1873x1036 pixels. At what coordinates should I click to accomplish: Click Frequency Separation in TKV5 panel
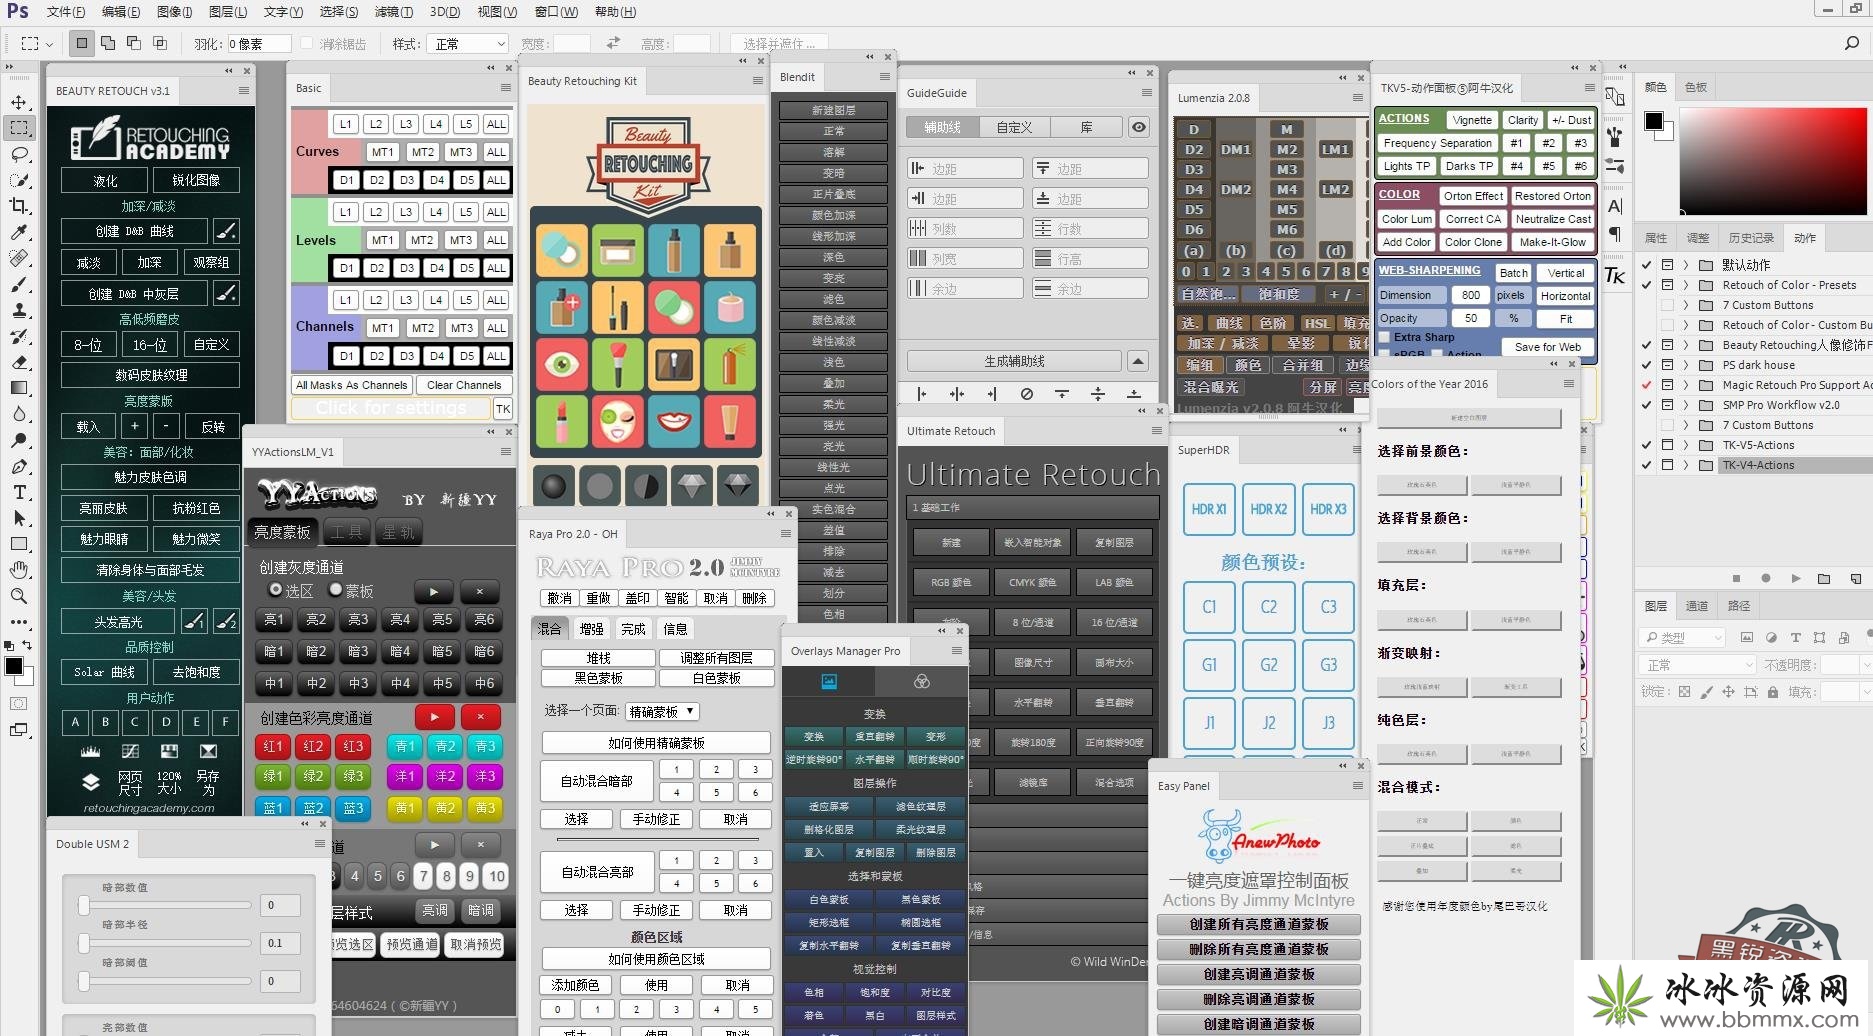1437,143
